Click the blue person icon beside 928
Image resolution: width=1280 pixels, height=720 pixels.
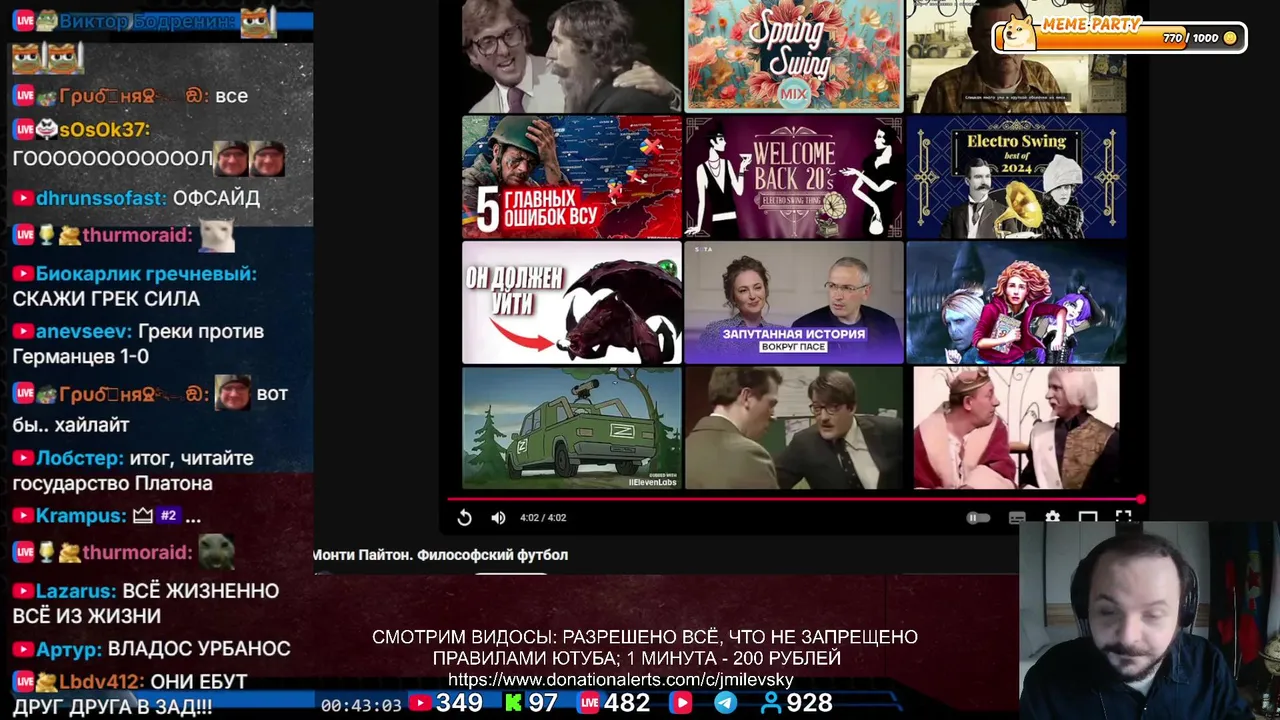771,703
